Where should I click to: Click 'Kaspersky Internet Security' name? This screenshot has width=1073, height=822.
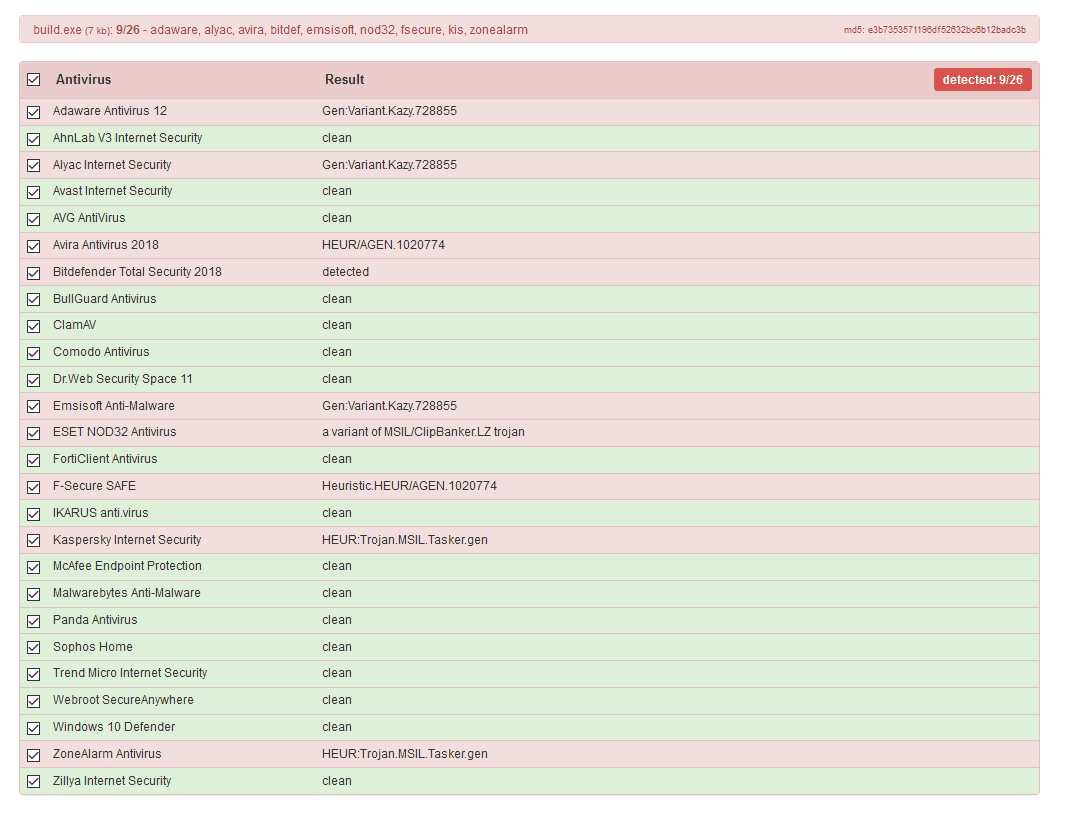tap(127, 540)
